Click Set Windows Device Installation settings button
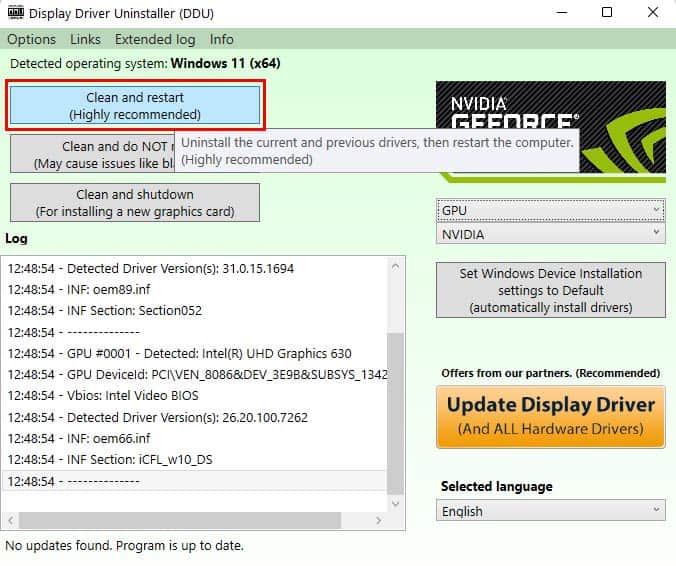The image size is (676, 566). 551,290
